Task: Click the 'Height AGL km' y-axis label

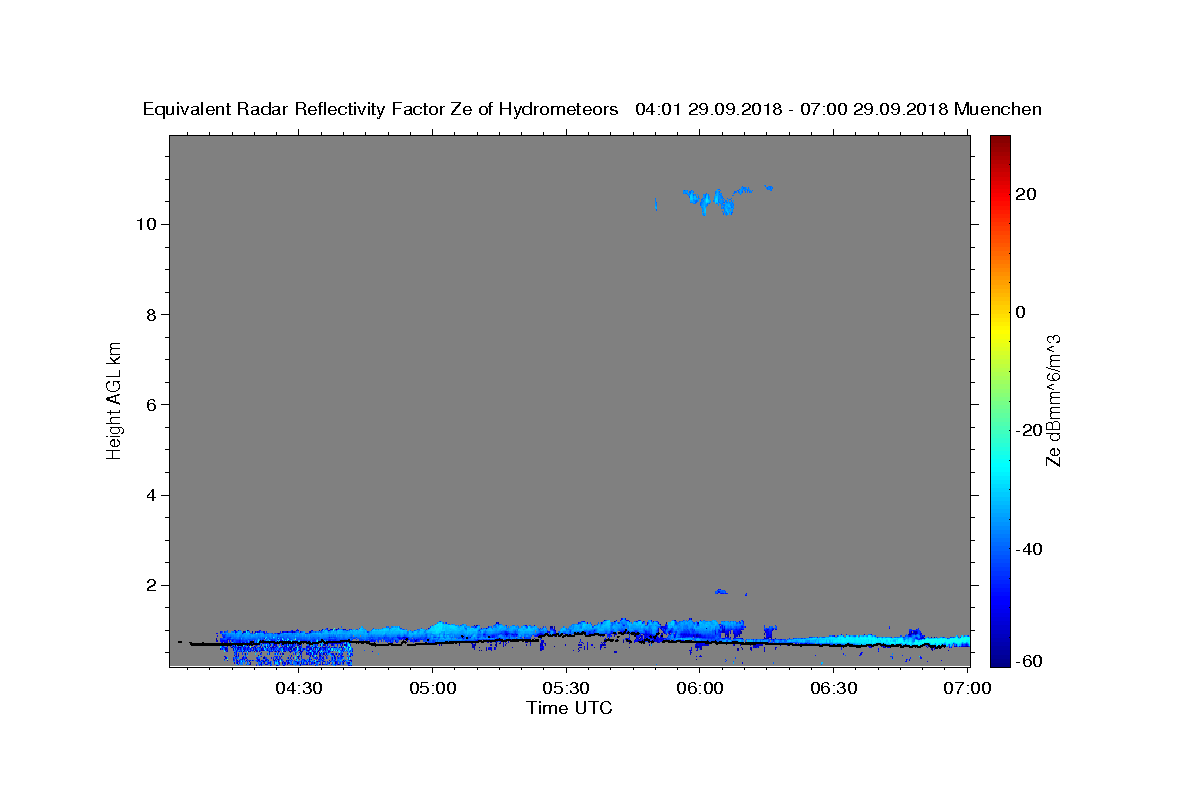Action: click(x=114, y=400)
